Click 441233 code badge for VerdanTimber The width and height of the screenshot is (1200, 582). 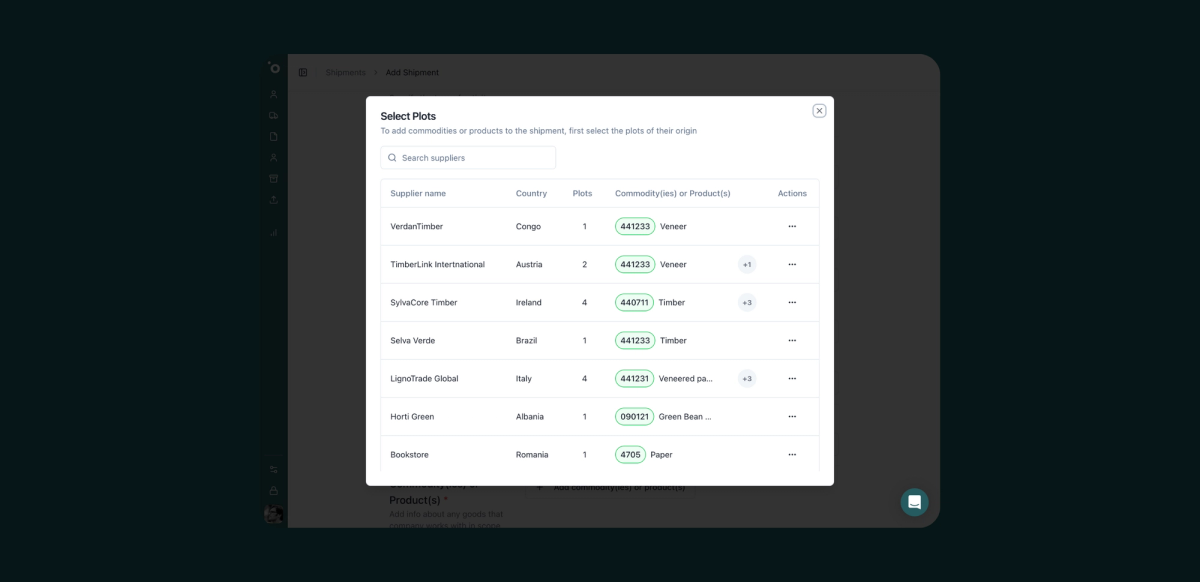(635, 226)
